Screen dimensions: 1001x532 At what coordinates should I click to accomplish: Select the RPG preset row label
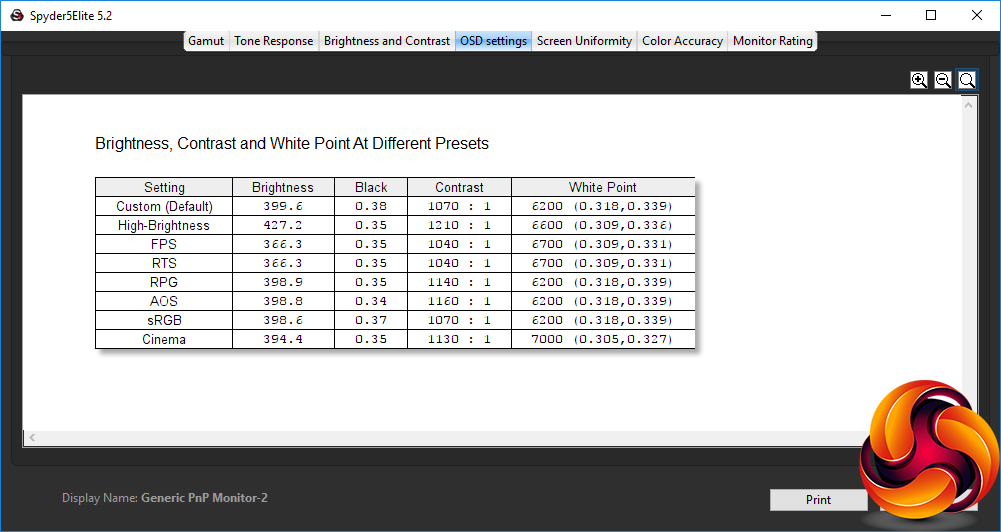(x=164, y=282)
